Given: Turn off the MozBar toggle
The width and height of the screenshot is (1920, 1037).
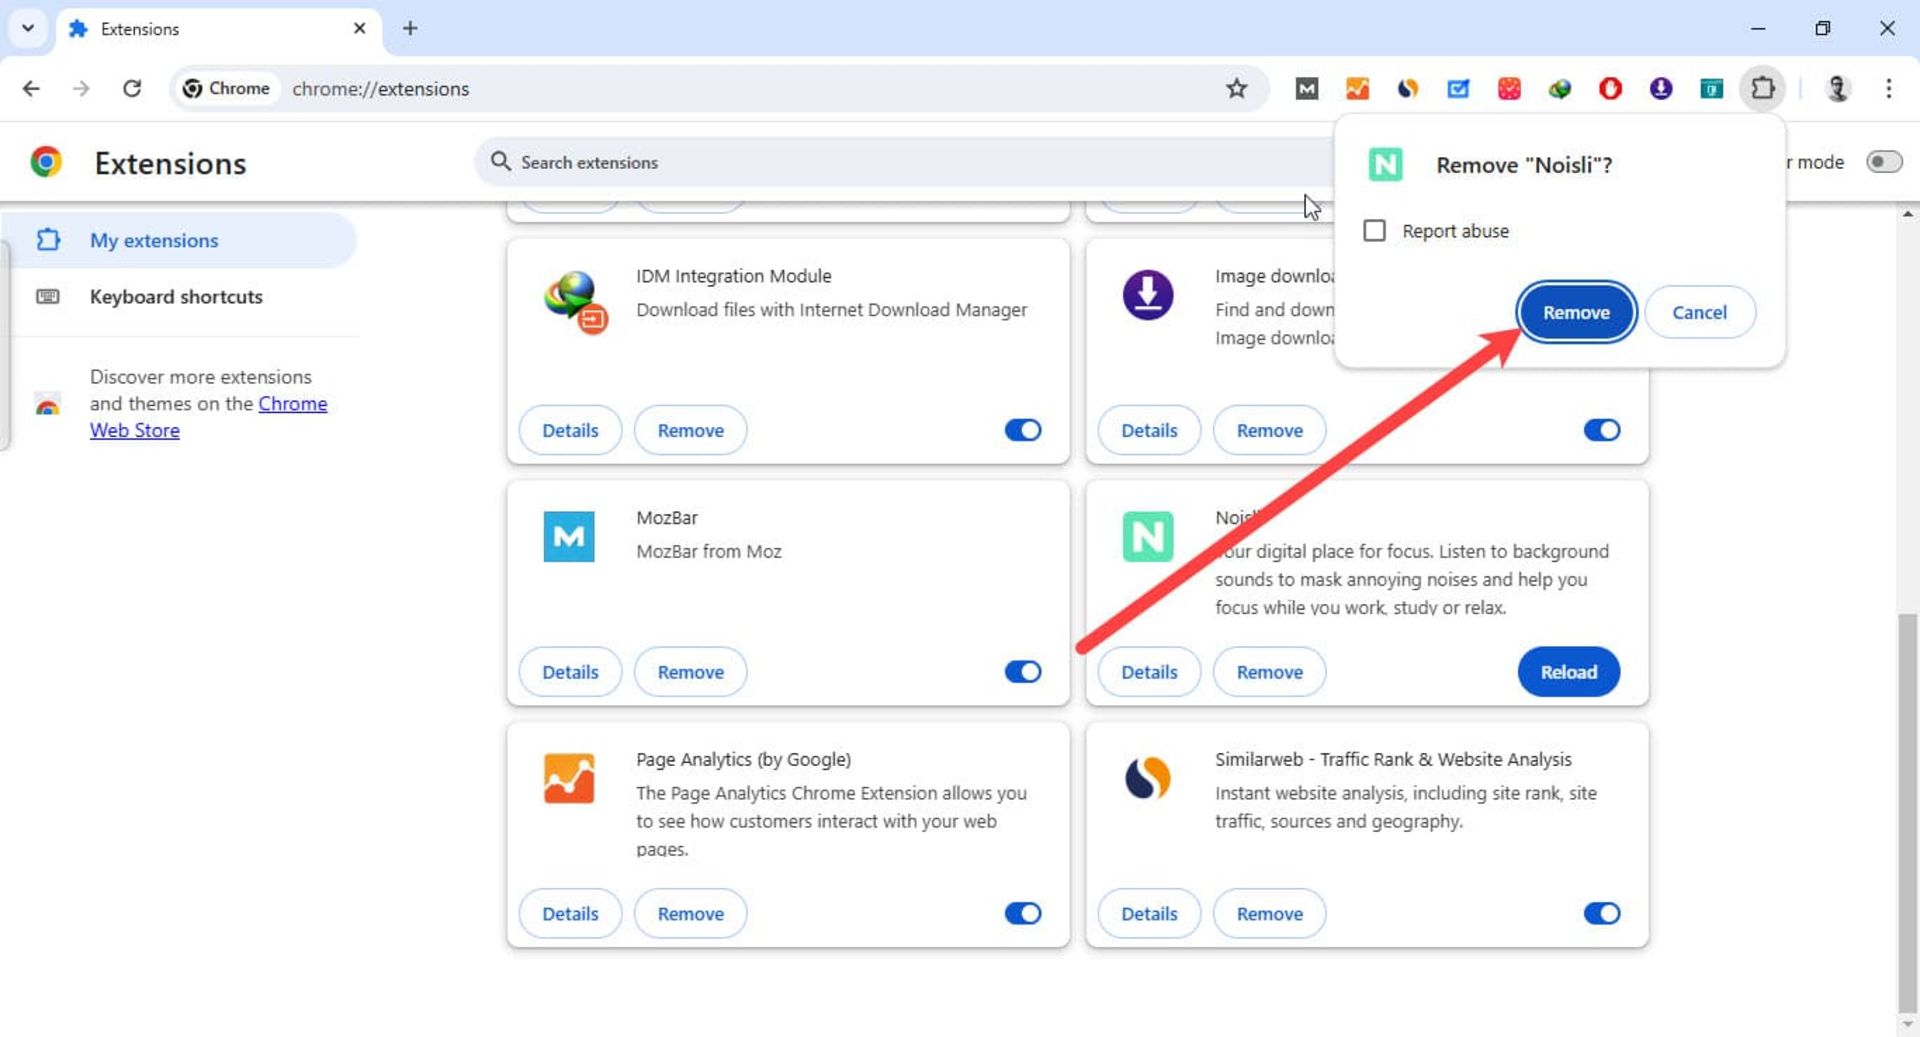Looking at the screenshot, I should pyautogui.click(x=1022, y=672).
